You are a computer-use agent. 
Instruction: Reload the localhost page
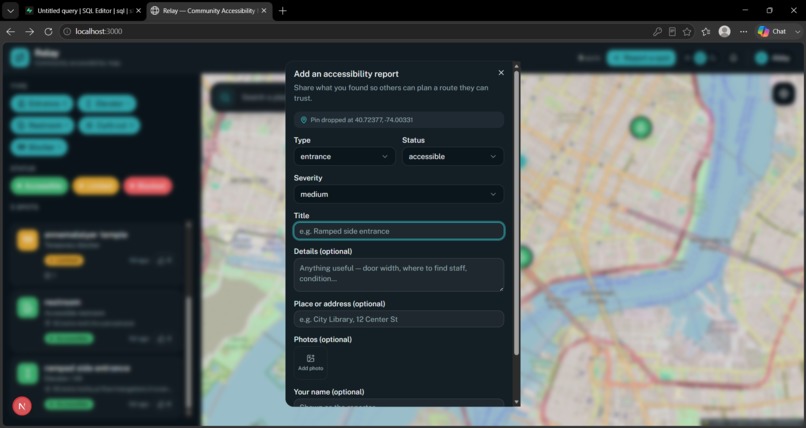(48, 32)
